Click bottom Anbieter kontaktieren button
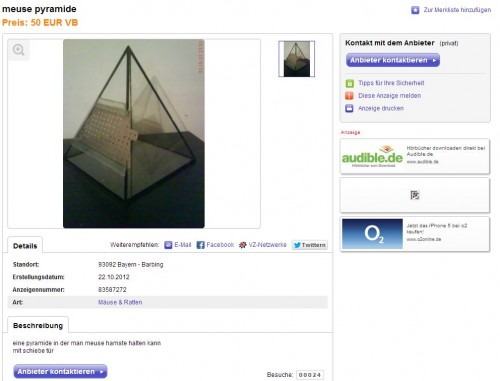500x381 pixels. click(60, 371)
